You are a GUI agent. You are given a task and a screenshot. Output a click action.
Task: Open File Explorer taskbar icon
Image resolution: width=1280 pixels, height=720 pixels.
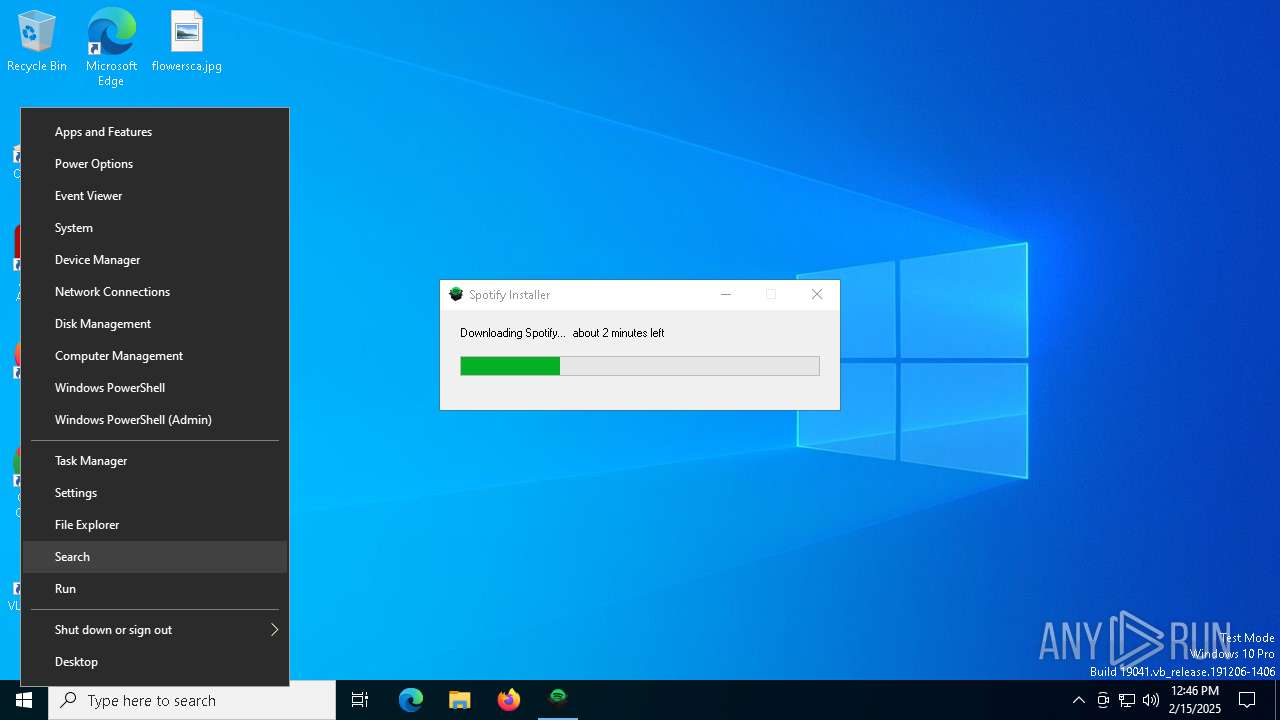[x=460, y=700]
